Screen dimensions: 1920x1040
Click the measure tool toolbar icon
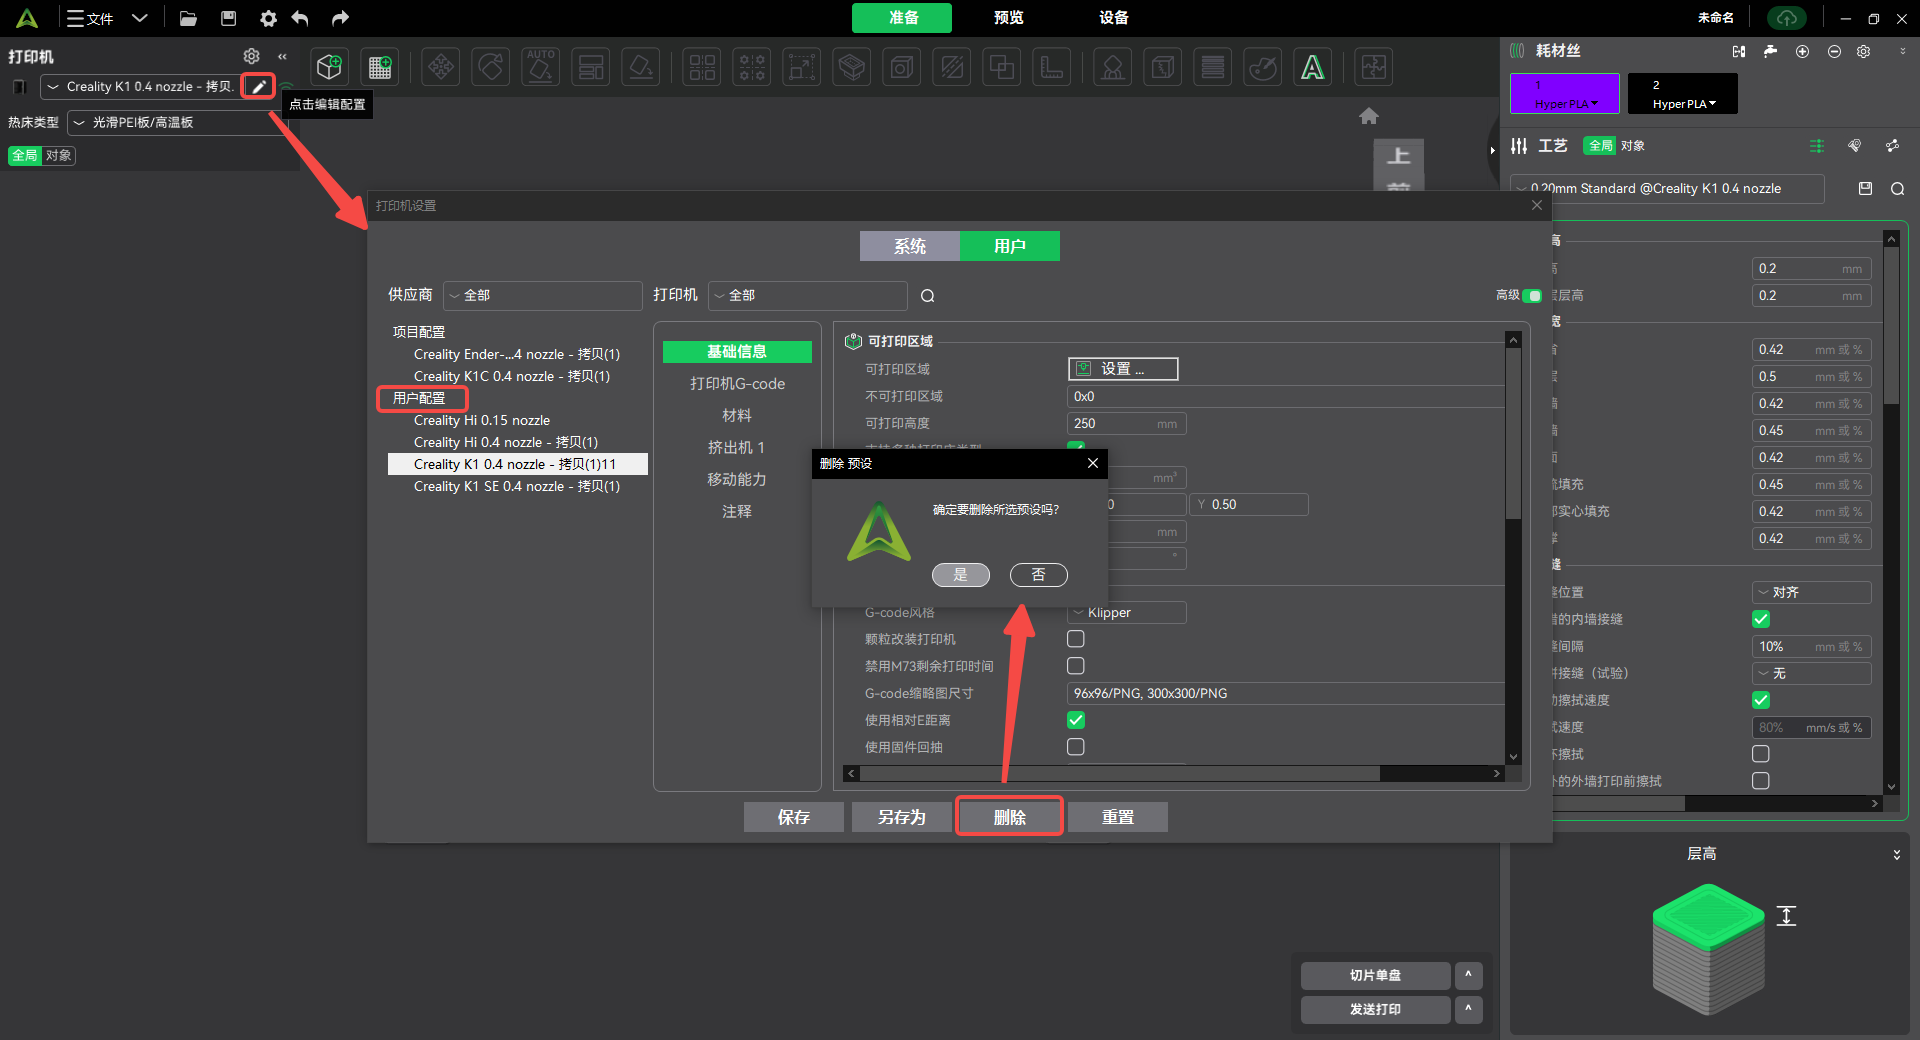(x=1052, y=67)
